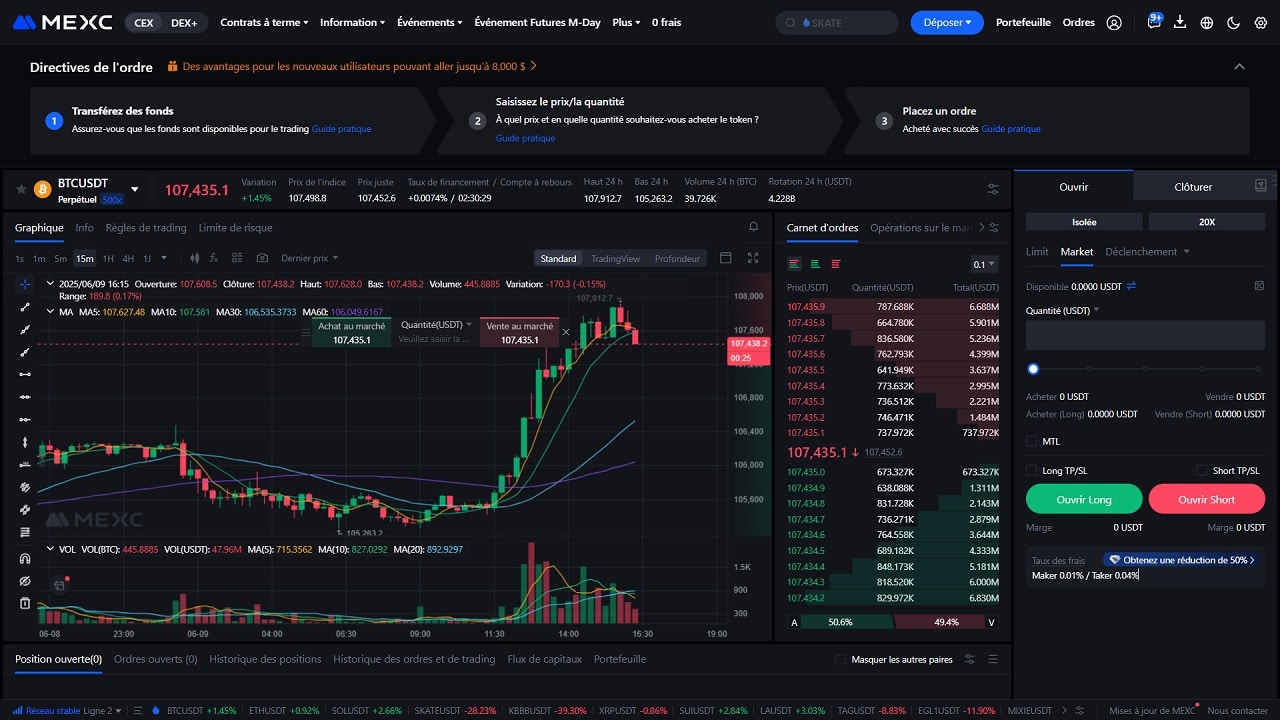Select the magnet snap tool
1280x720 pixels.
click(x=25, y=558)
